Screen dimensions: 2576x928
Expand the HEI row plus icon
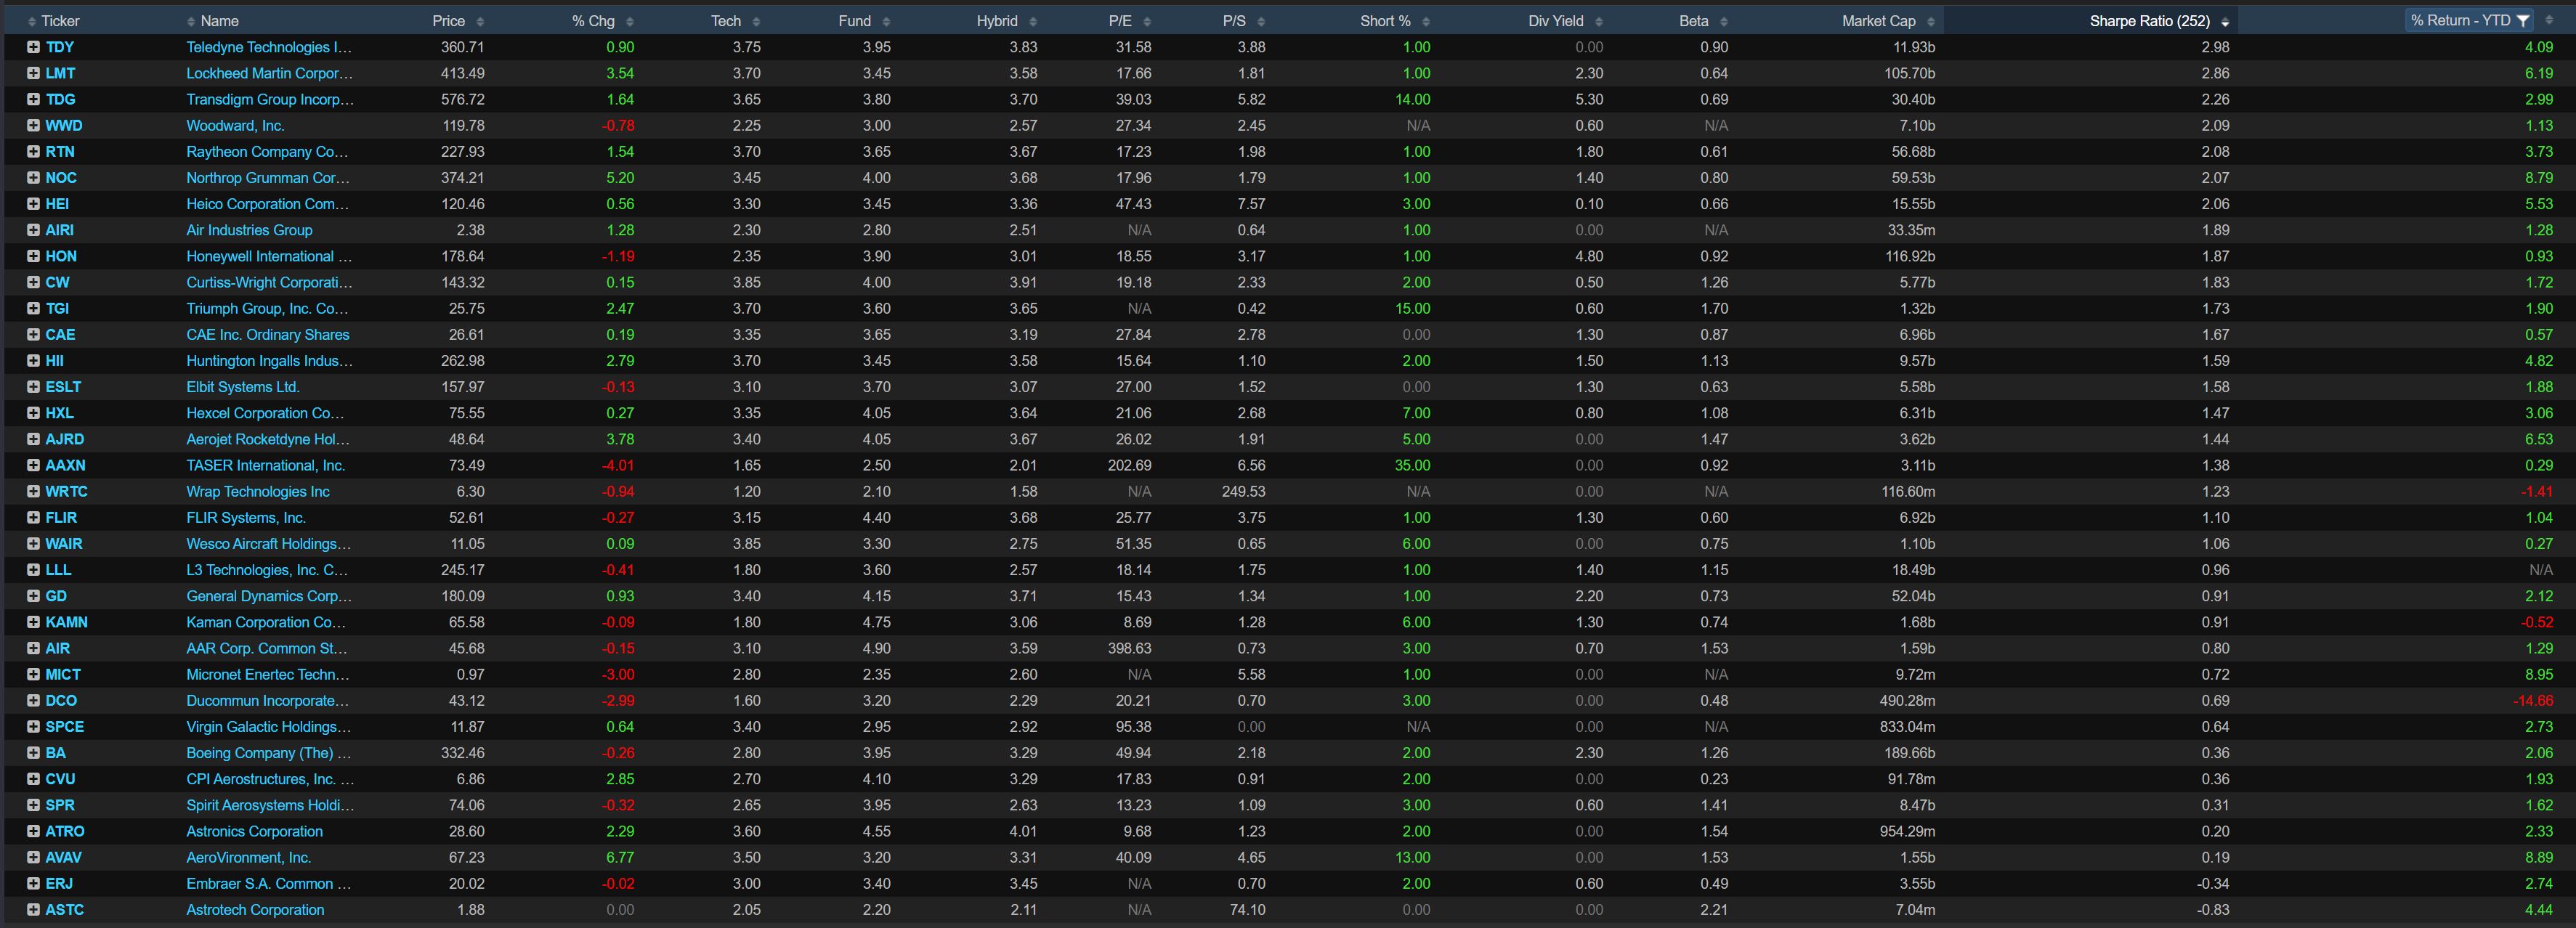coord(33,204)
